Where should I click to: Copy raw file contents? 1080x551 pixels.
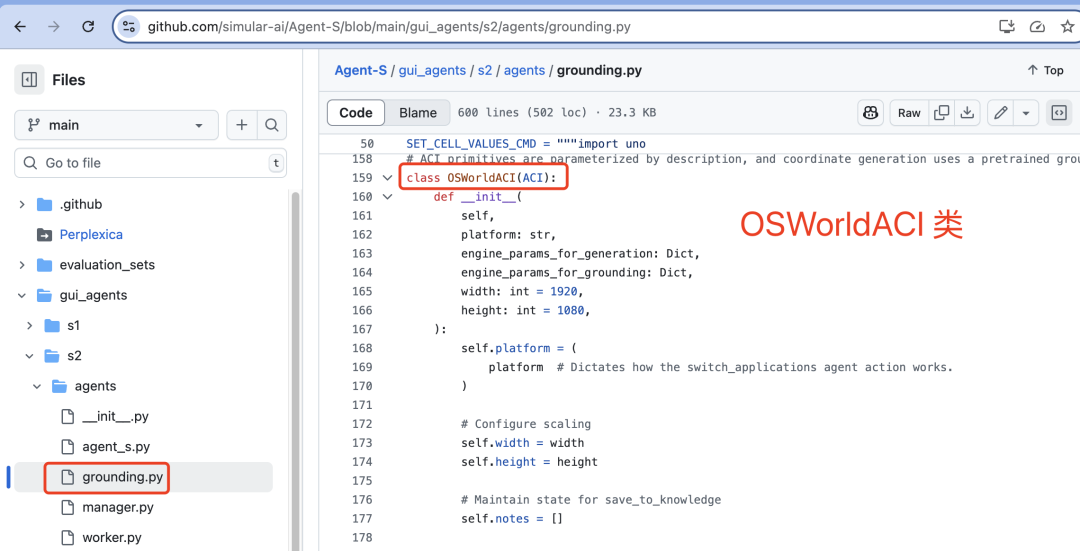click(941, 113)
